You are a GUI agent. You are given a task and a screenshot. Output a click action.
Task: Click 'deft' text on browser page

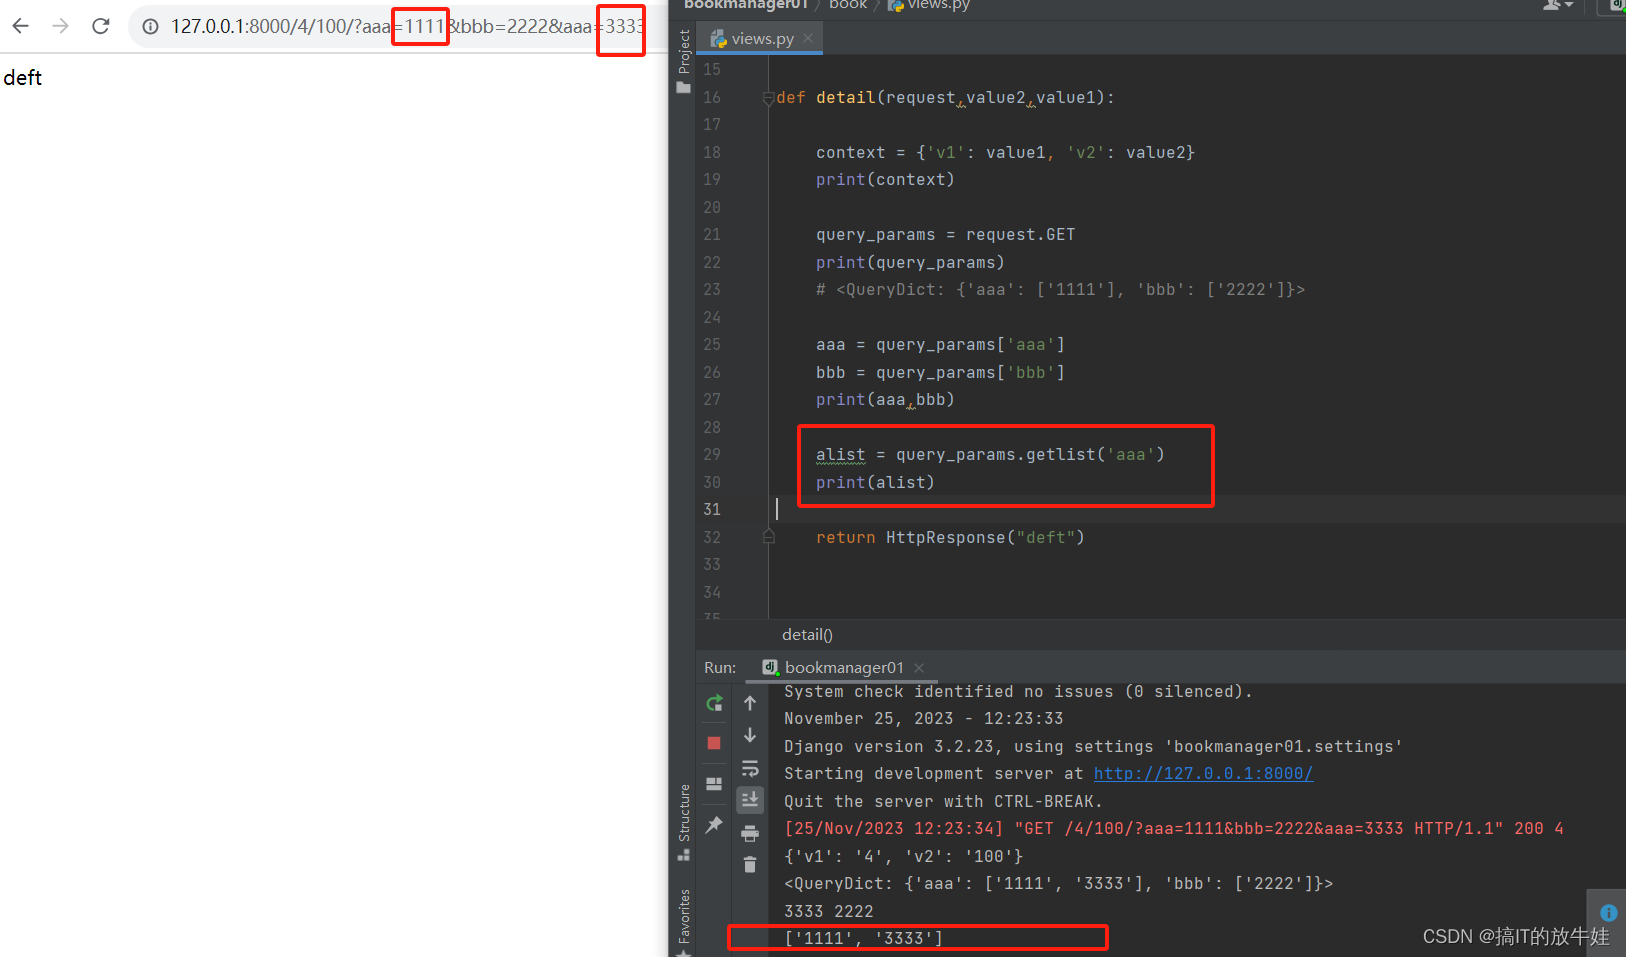pos(23,78)
